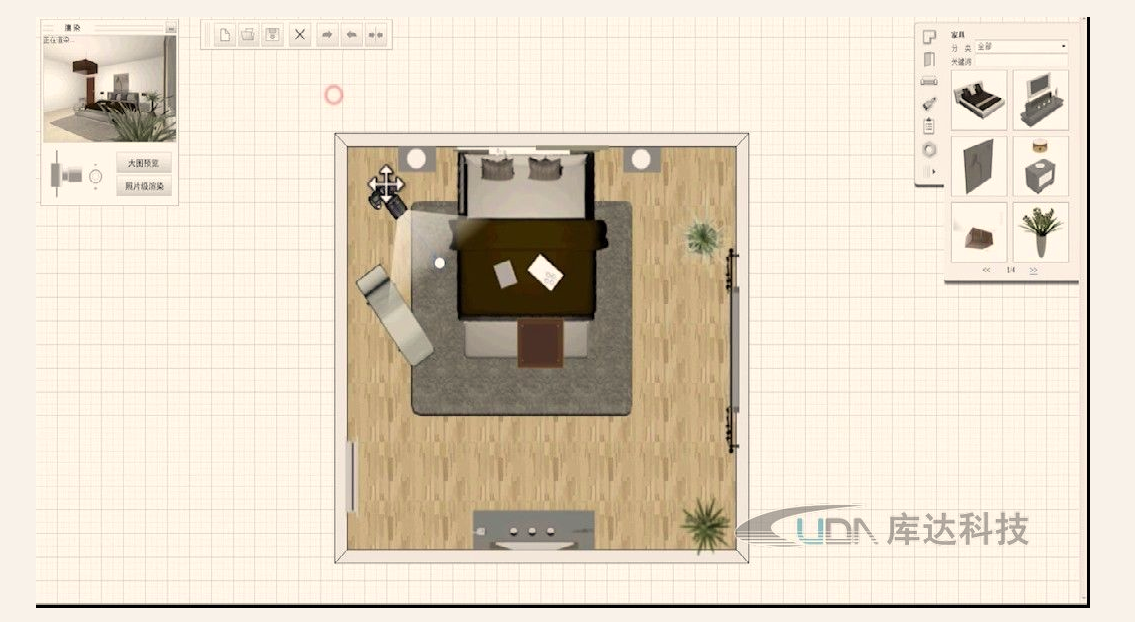This screenshot has height=622, width=1135.
Task: Select the camera move handle in floor plan
Action: pos(385,182)
